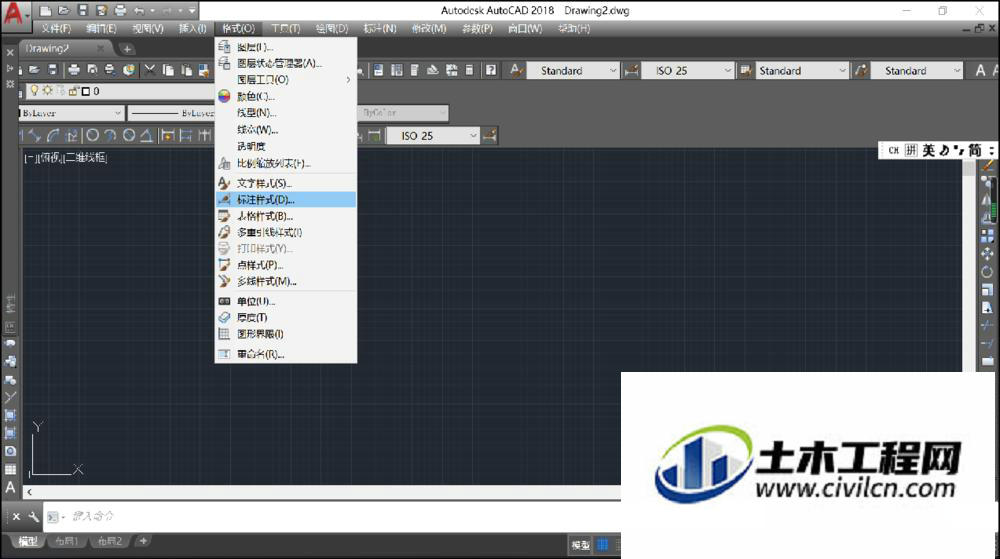Select 点样式(P)... menu entry

pos(286,265)
